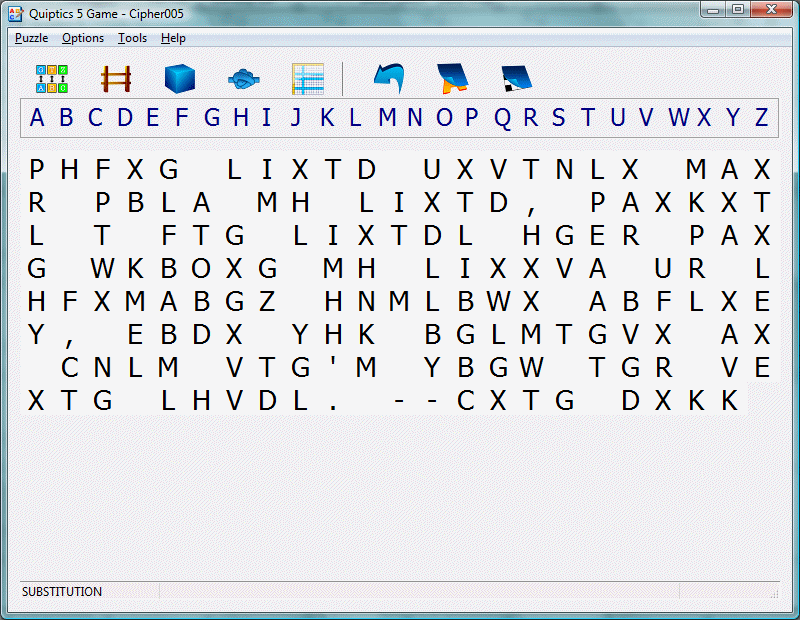
Task: Open the Help menu
Action: (173, 38)
